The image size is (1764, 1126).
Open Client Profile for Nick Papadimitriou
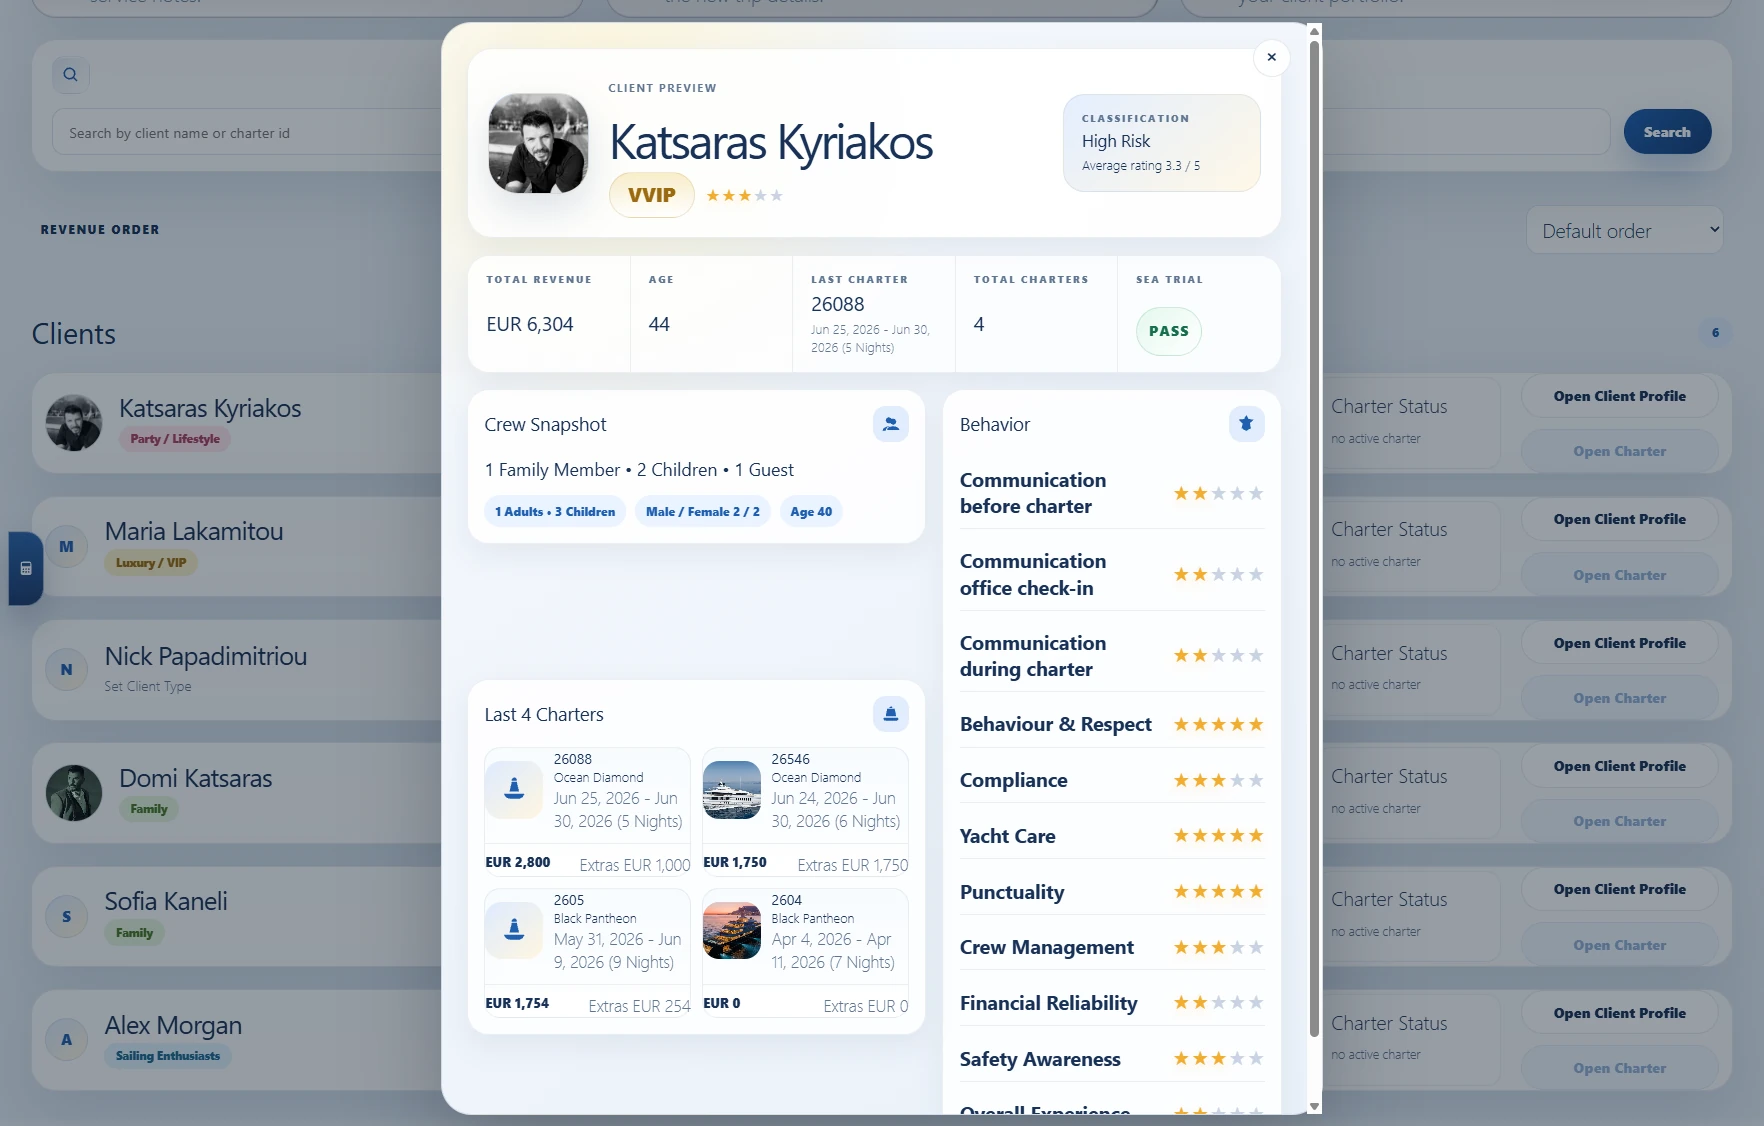1619,643
